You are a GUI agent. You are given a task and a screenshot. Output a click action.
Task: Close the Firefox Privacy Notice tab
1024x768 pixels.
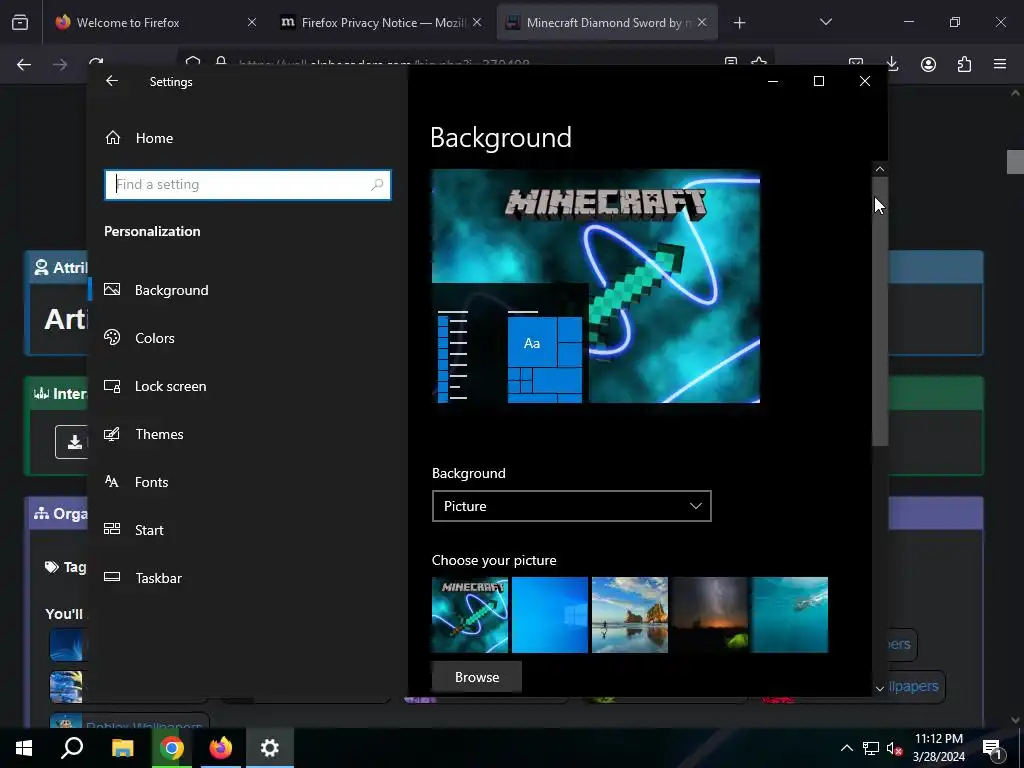click(477, 22)
